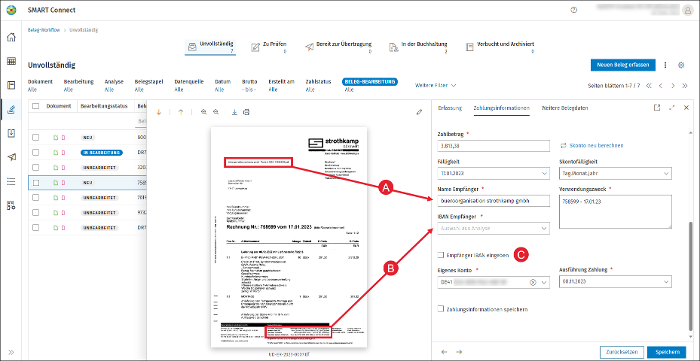The height and width of the screenshot is (361, 700).
Task: Zoom in on the document preview
Action: coord(204,112)
